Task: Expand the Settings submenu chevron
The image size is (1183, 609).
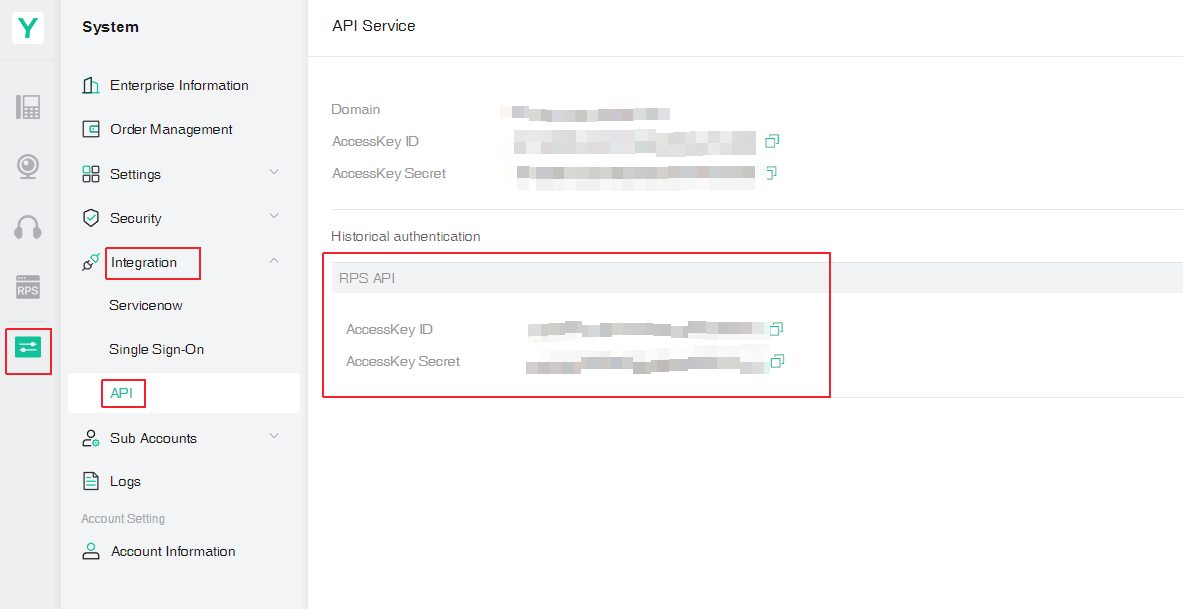Action: [x=274, y=173]
